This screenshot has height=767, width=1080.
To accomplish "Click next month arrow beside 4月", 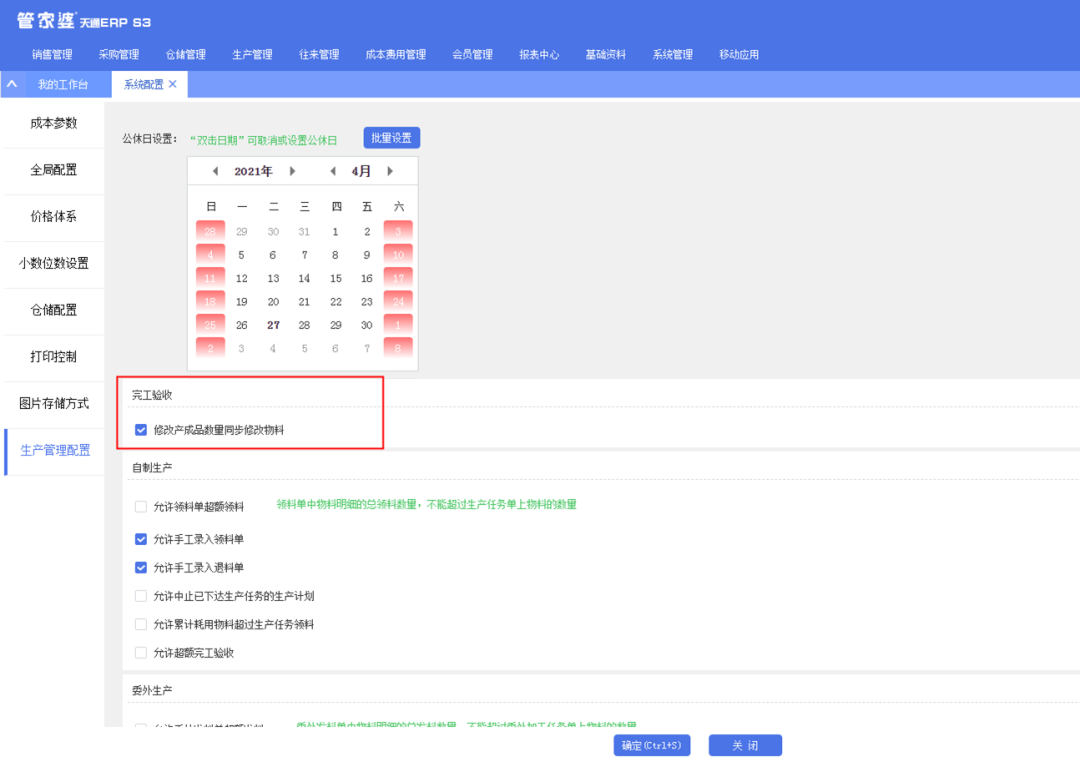I will click(390, 171).
